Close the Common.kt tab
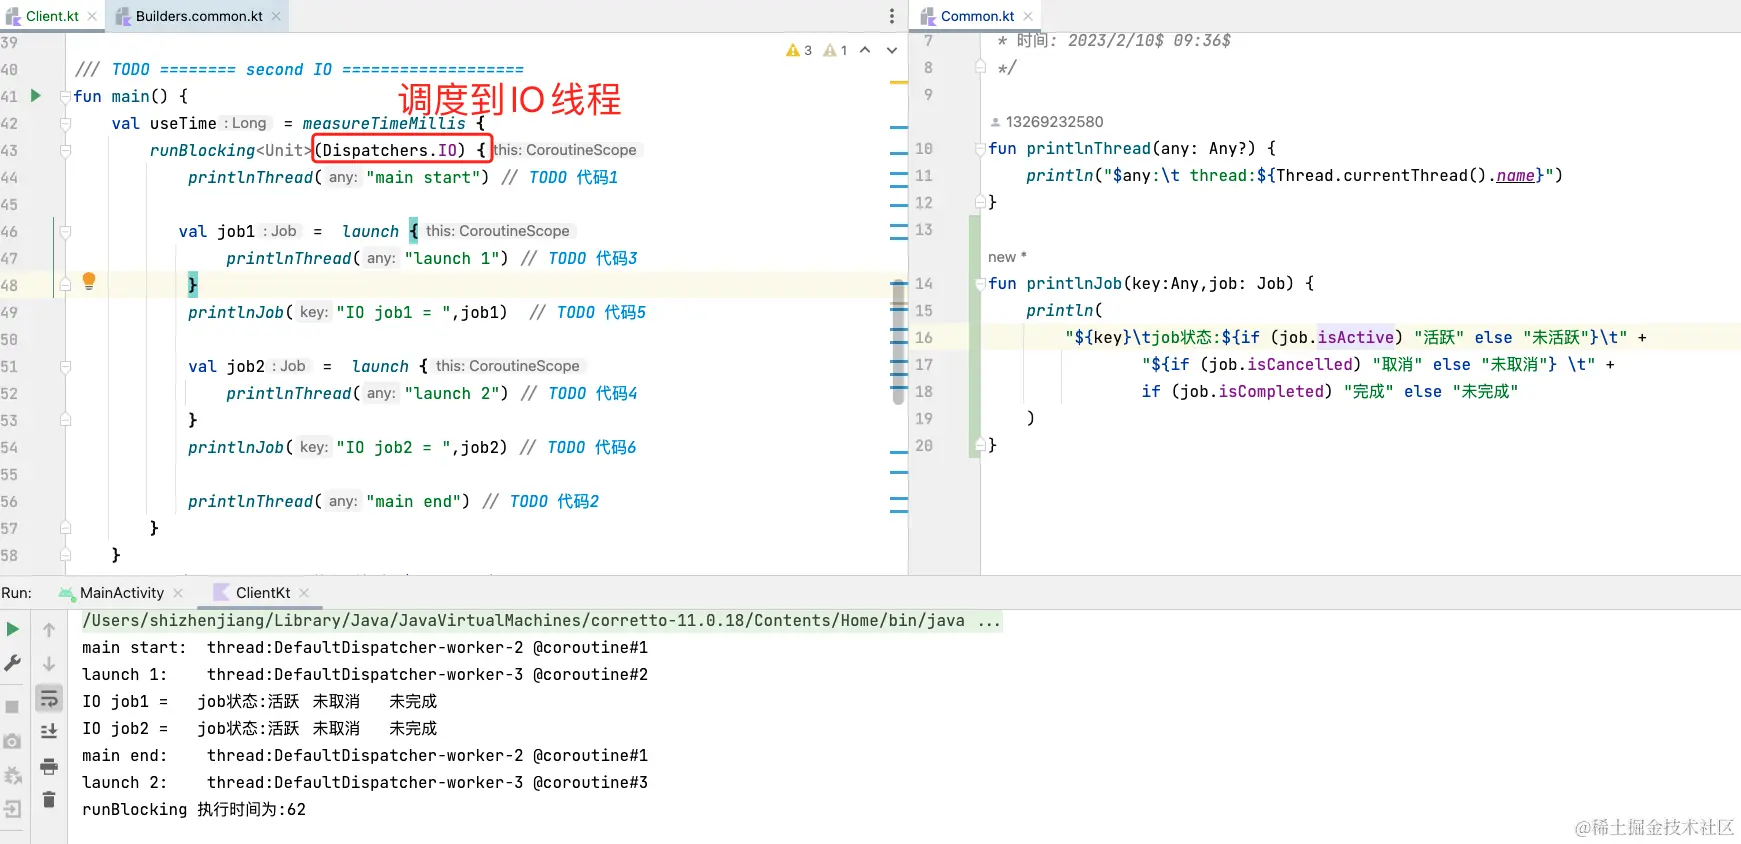1741x844 pixels. click(x=1027, y=16)
